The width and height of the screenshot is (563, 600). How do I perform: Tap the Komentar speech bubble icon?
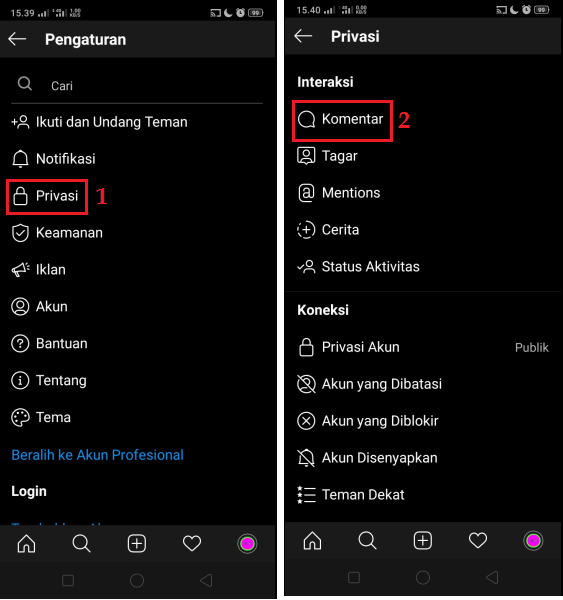[x=307, y=119]
